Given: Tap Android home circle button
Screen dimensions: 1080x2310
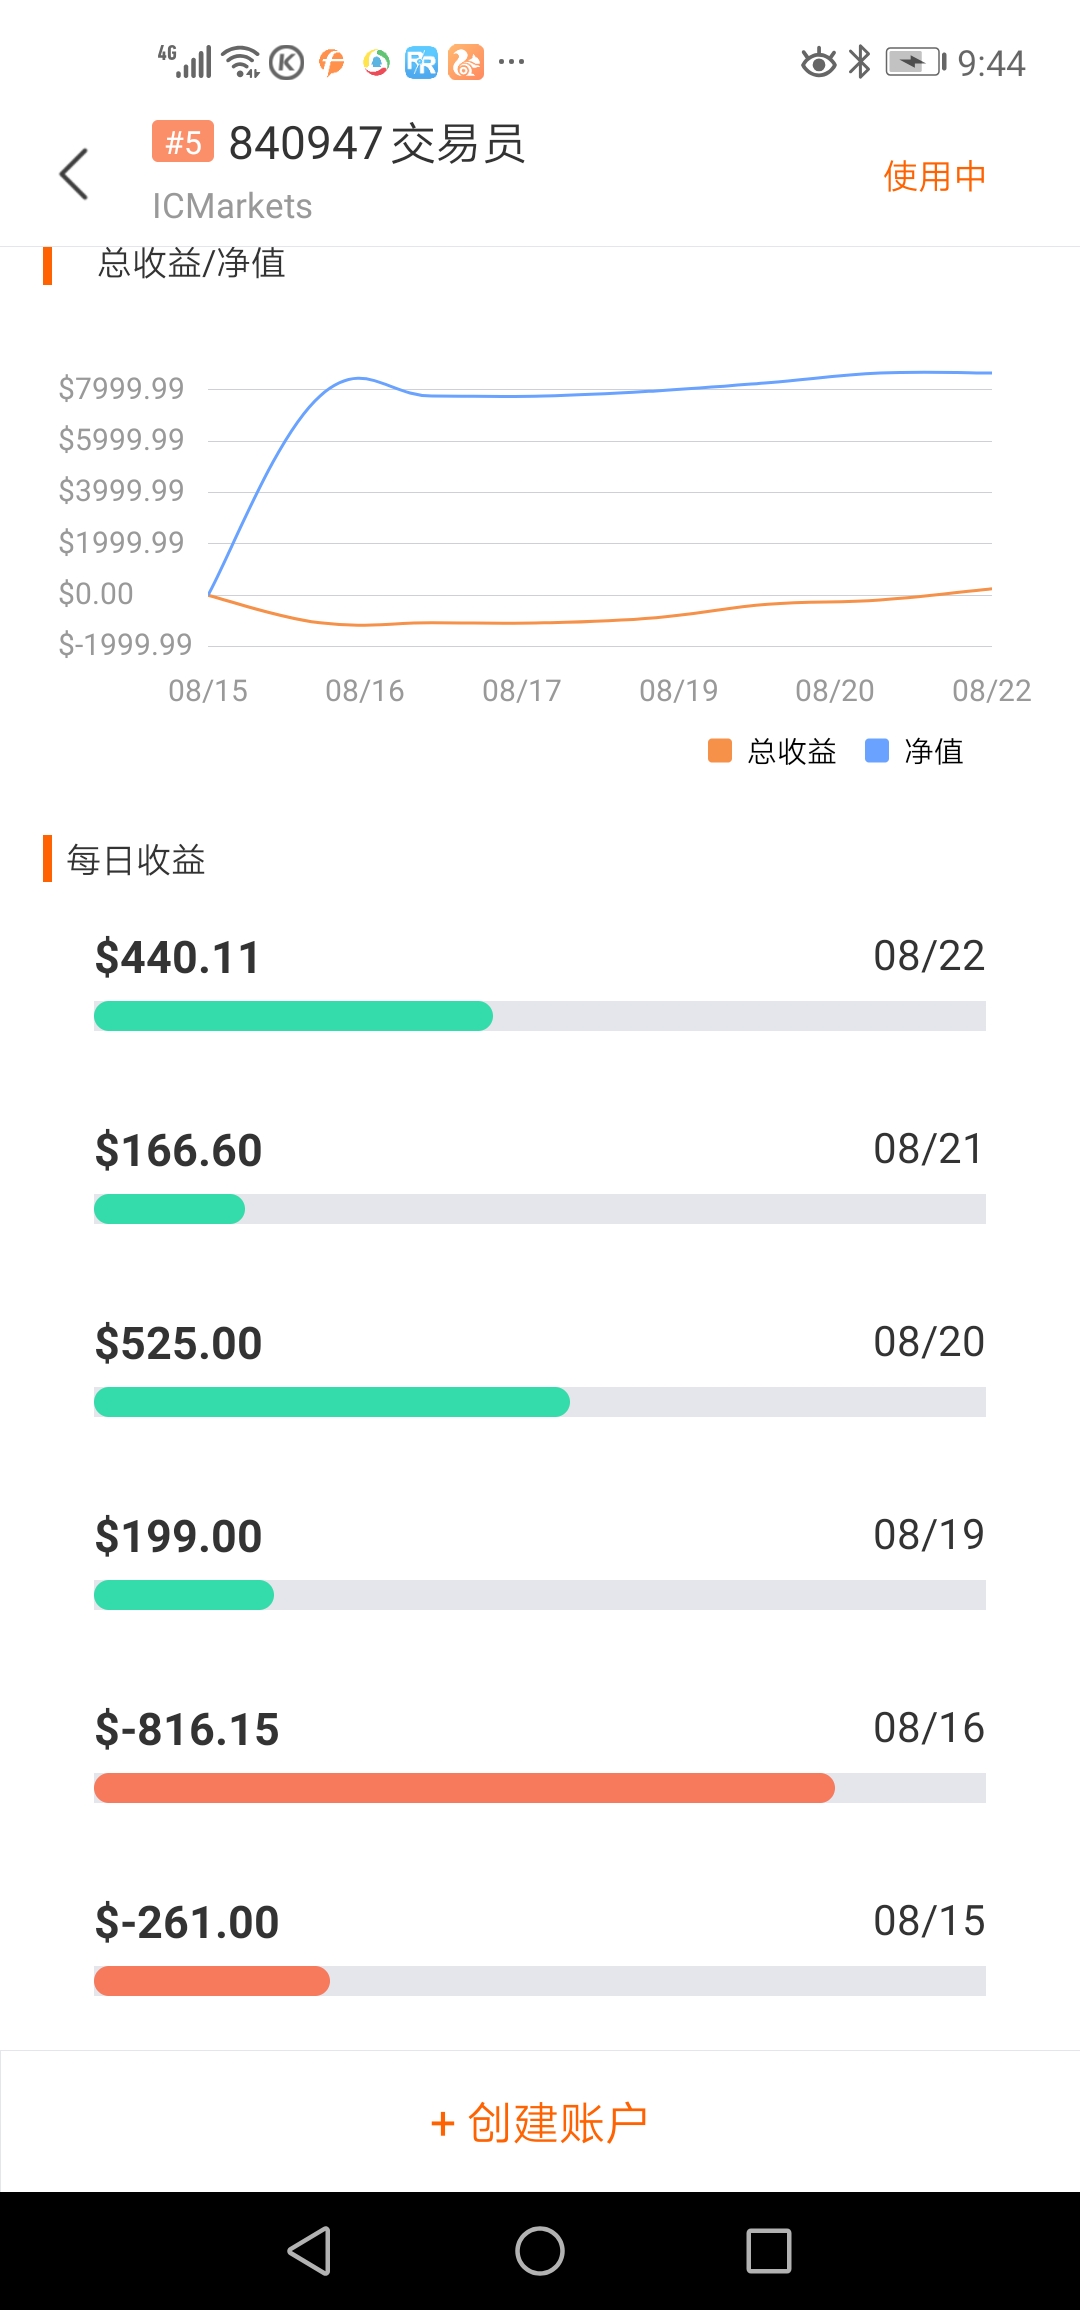Looking at the screenshot, I should (540, 2251).
